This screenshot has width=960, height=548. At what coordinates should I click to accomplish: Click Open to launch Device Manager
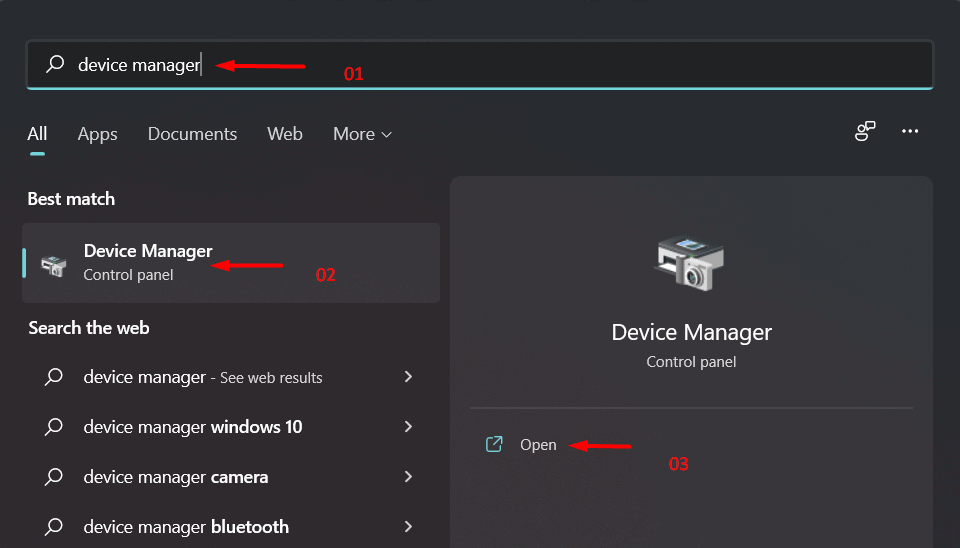(538, 445)
